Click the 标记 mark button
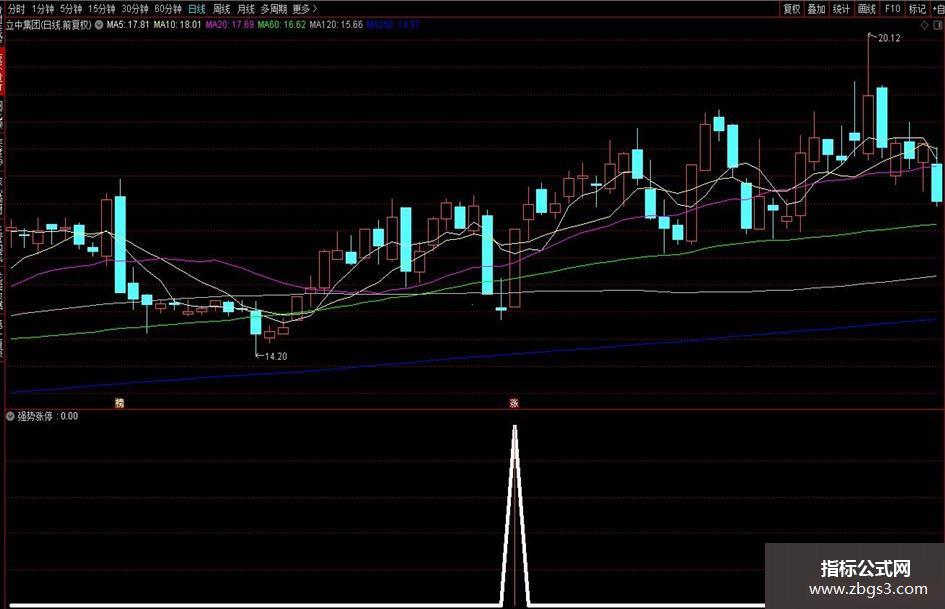This screenshot has width=945, height=609. click(917, 8)
